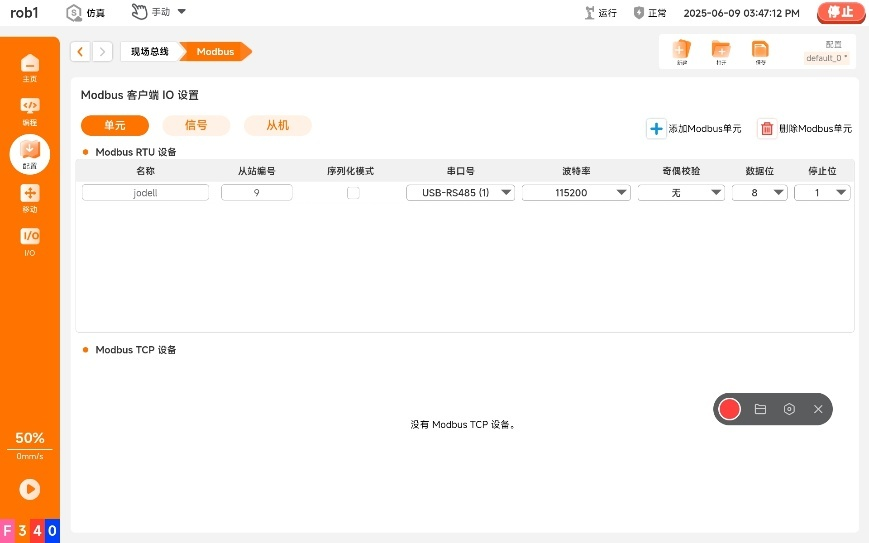Click the open folder icon in top toolbar
The height and width of the screenshot is (543, 869).
(720, 51)
